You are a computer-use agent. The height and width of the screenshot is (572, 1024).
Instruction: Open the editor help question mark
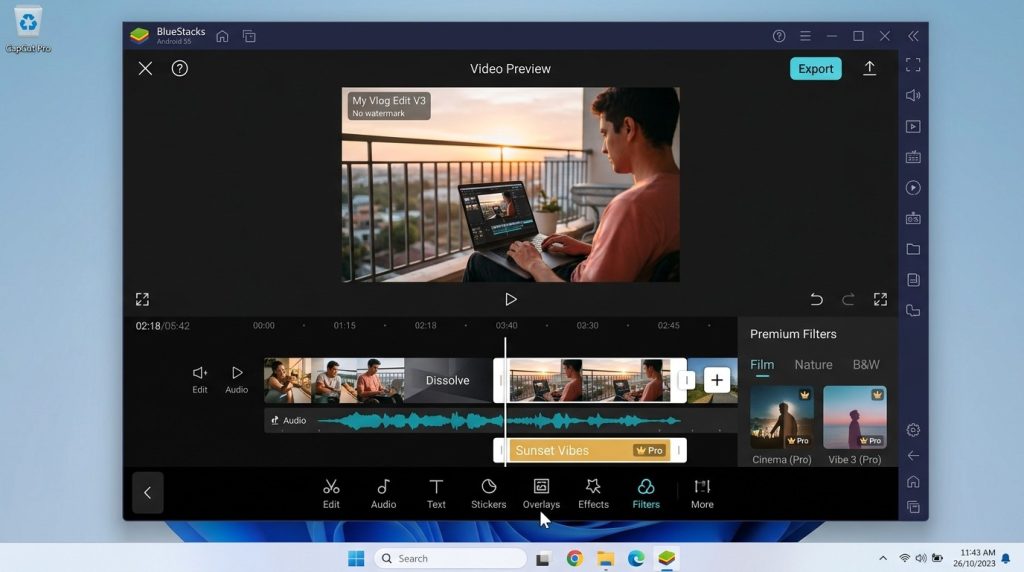(180, 69)
